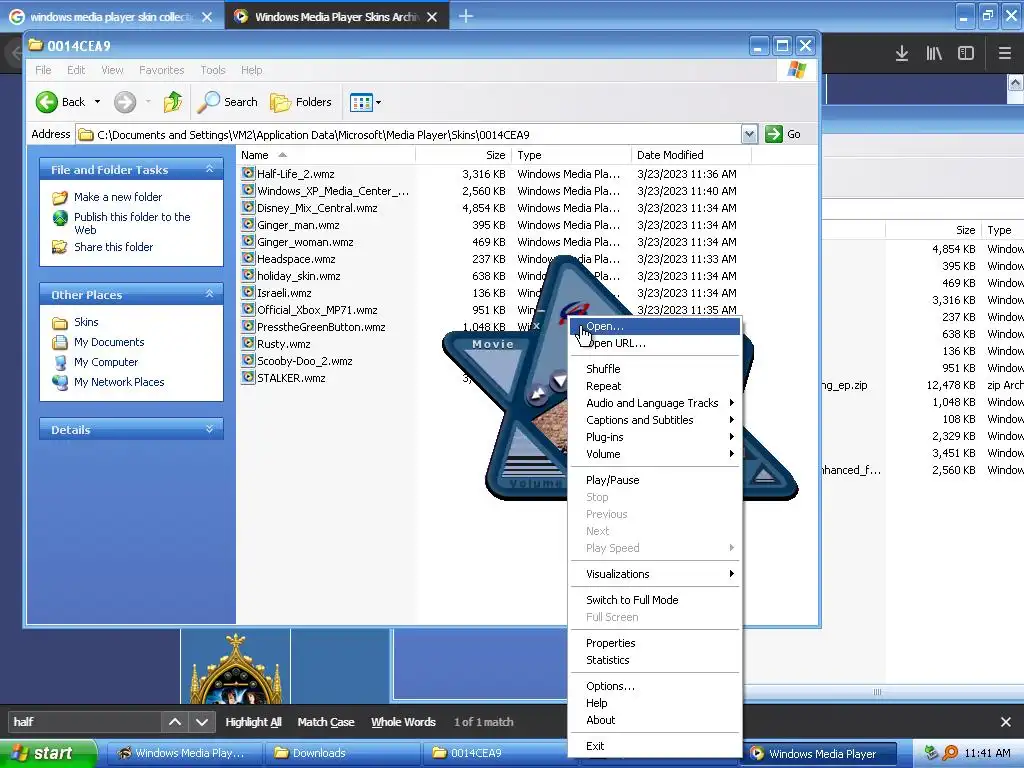Screen dimensions: 1024x768
Task: Expand the Plug-ins submenu
Action: point(656,437)
